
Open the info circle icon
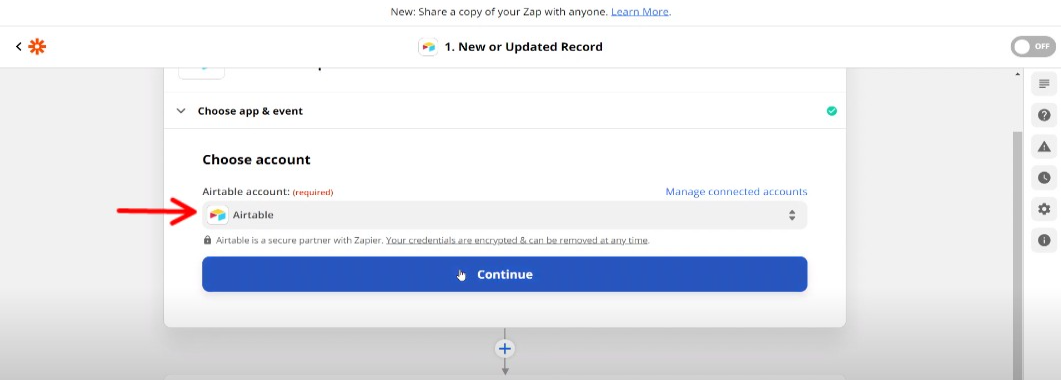tap(1044, 240)
